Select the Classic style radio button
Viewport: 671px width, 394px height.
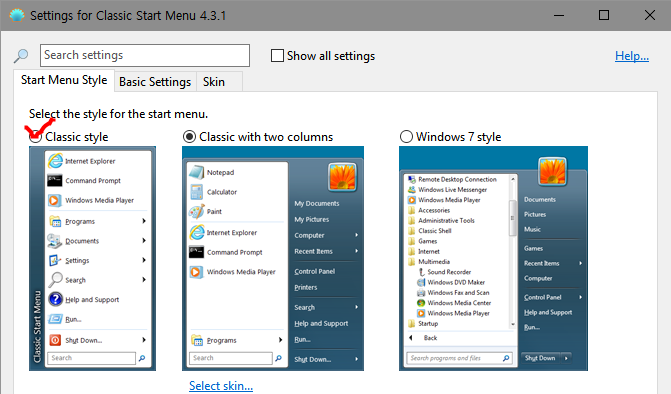coord(35,136)
